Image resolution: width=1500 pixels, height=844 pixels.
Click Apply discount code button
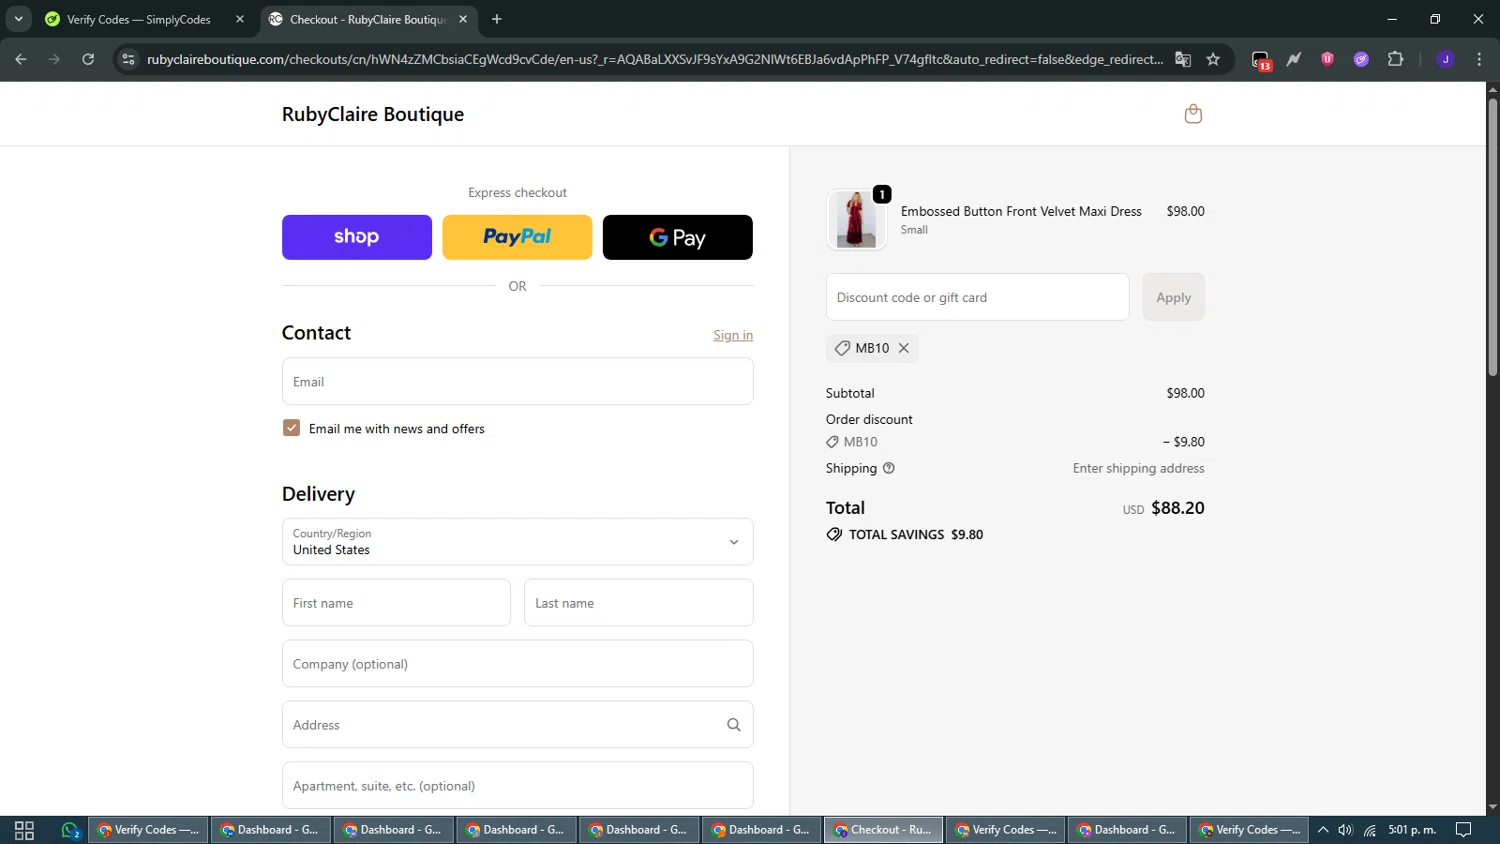[1174, 297]
